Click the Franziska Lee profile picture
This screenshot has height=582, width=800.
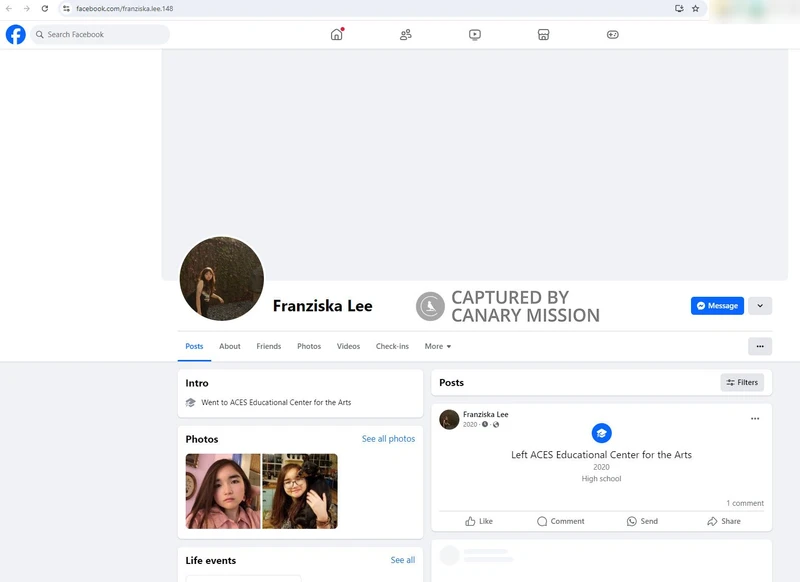(x=222, y=279)
